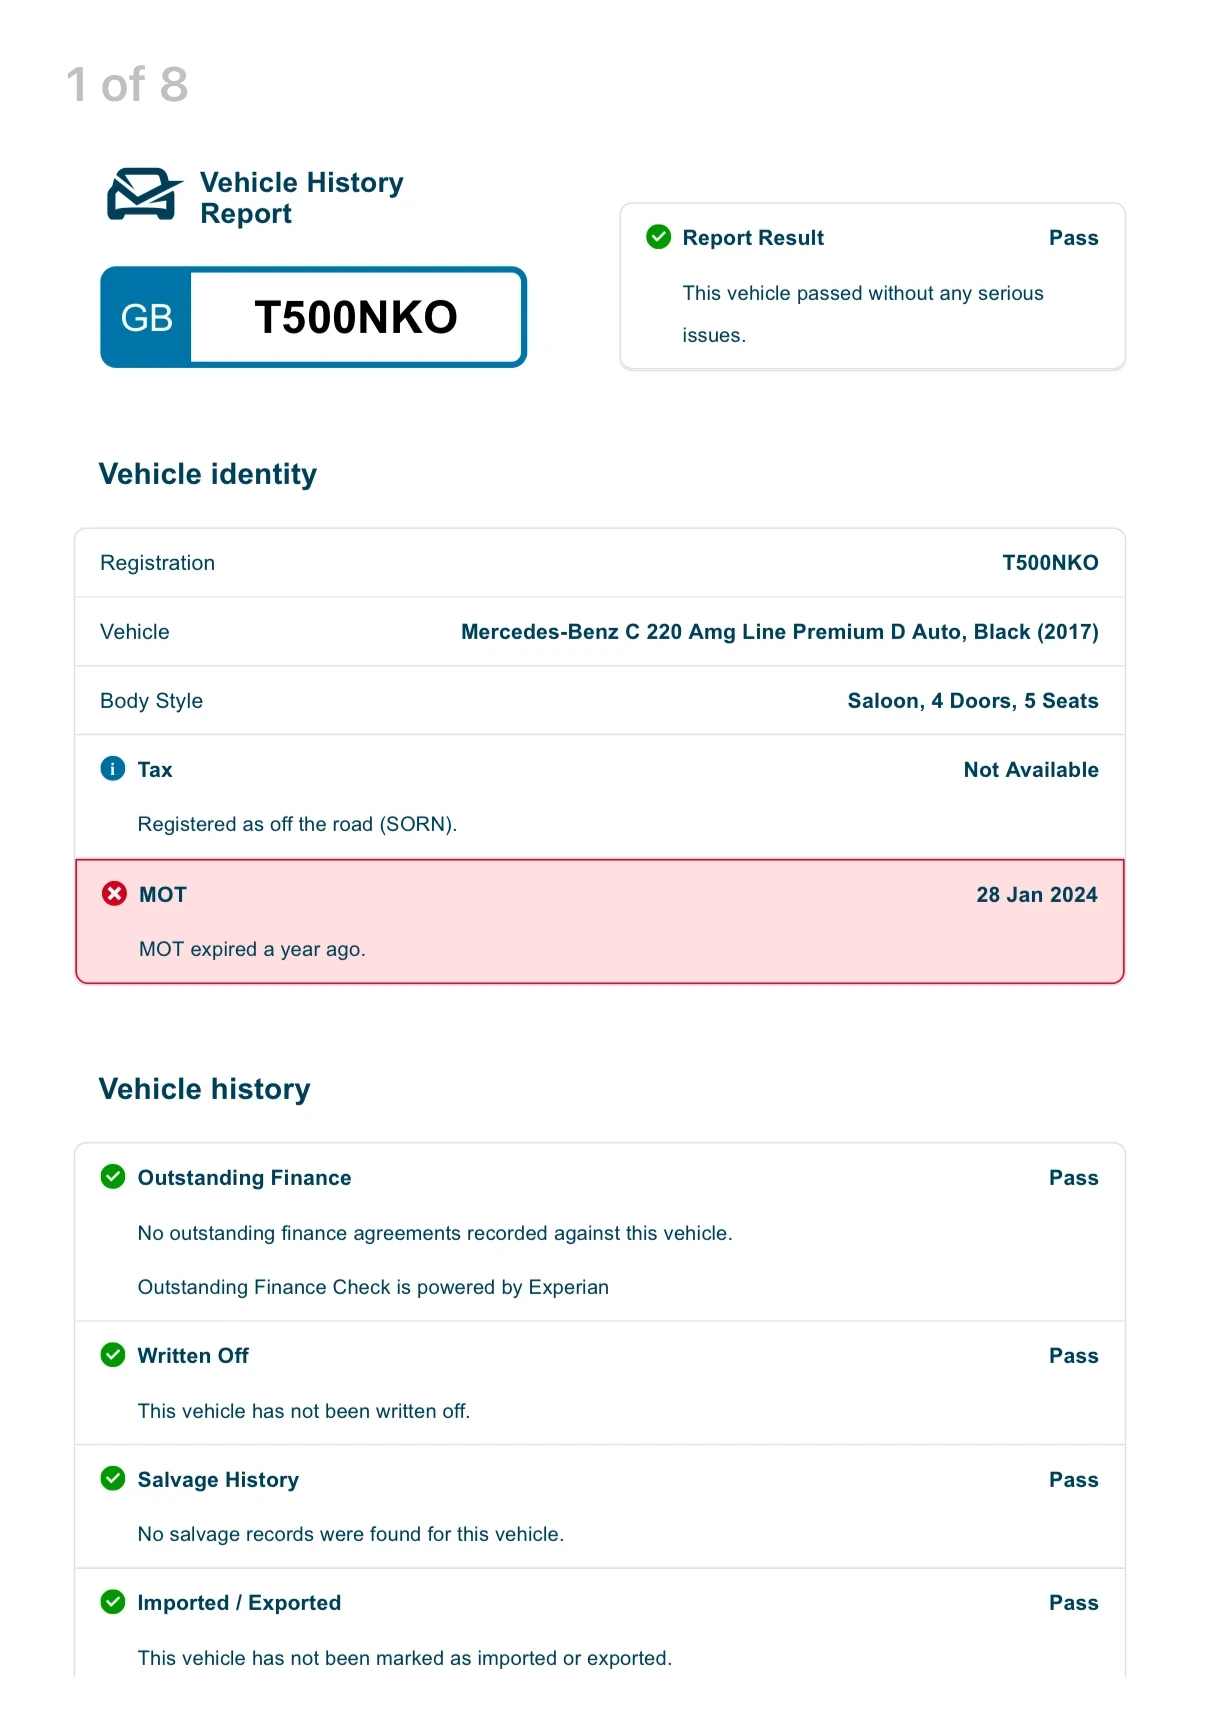Click the red cross icon next to MOT
The width and height of the screenshot is (1215, 1730).
coord(115,894)
